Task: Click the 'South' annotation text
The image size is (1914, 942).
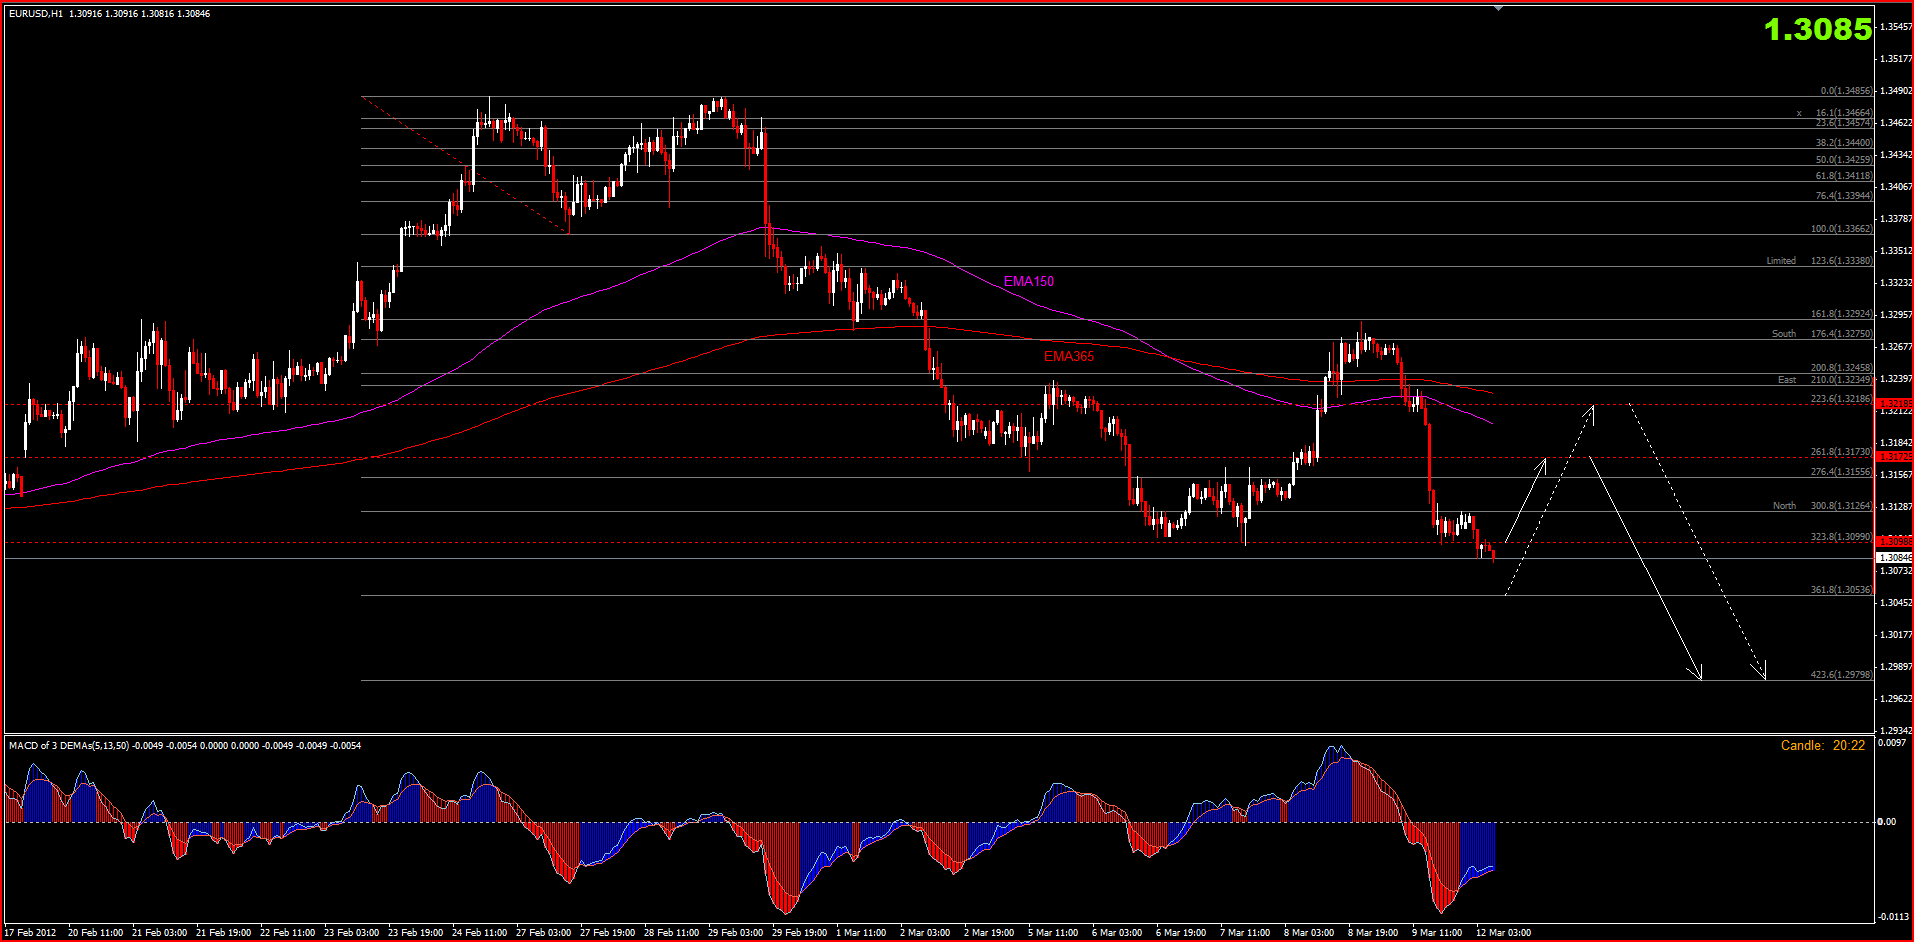Action: tap(1784, 334)
